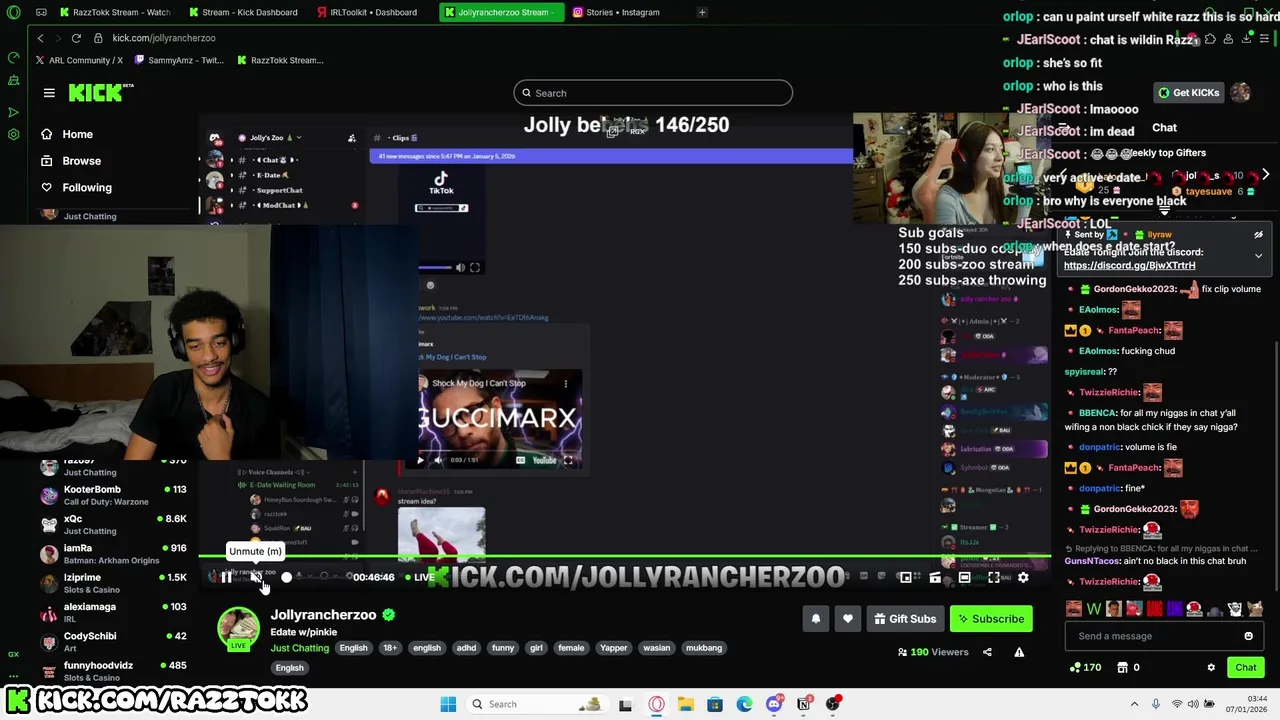Expand the pinned message chevron
This screenshot has height=720, width=1280.
point(1259,256)
